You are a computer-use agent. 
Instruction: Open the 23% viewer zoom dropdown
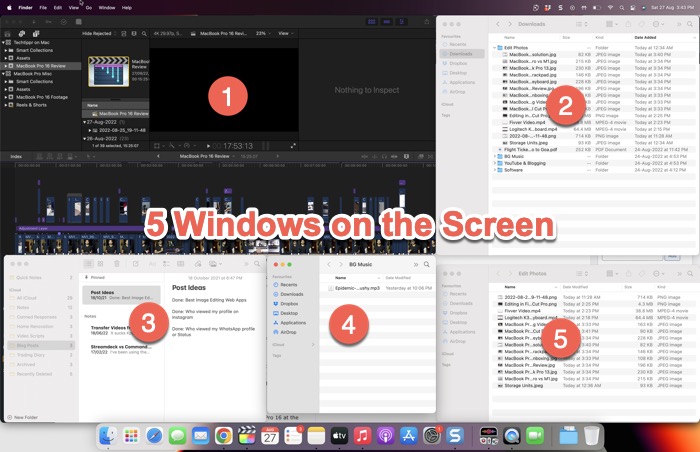[x=263, y=33]
